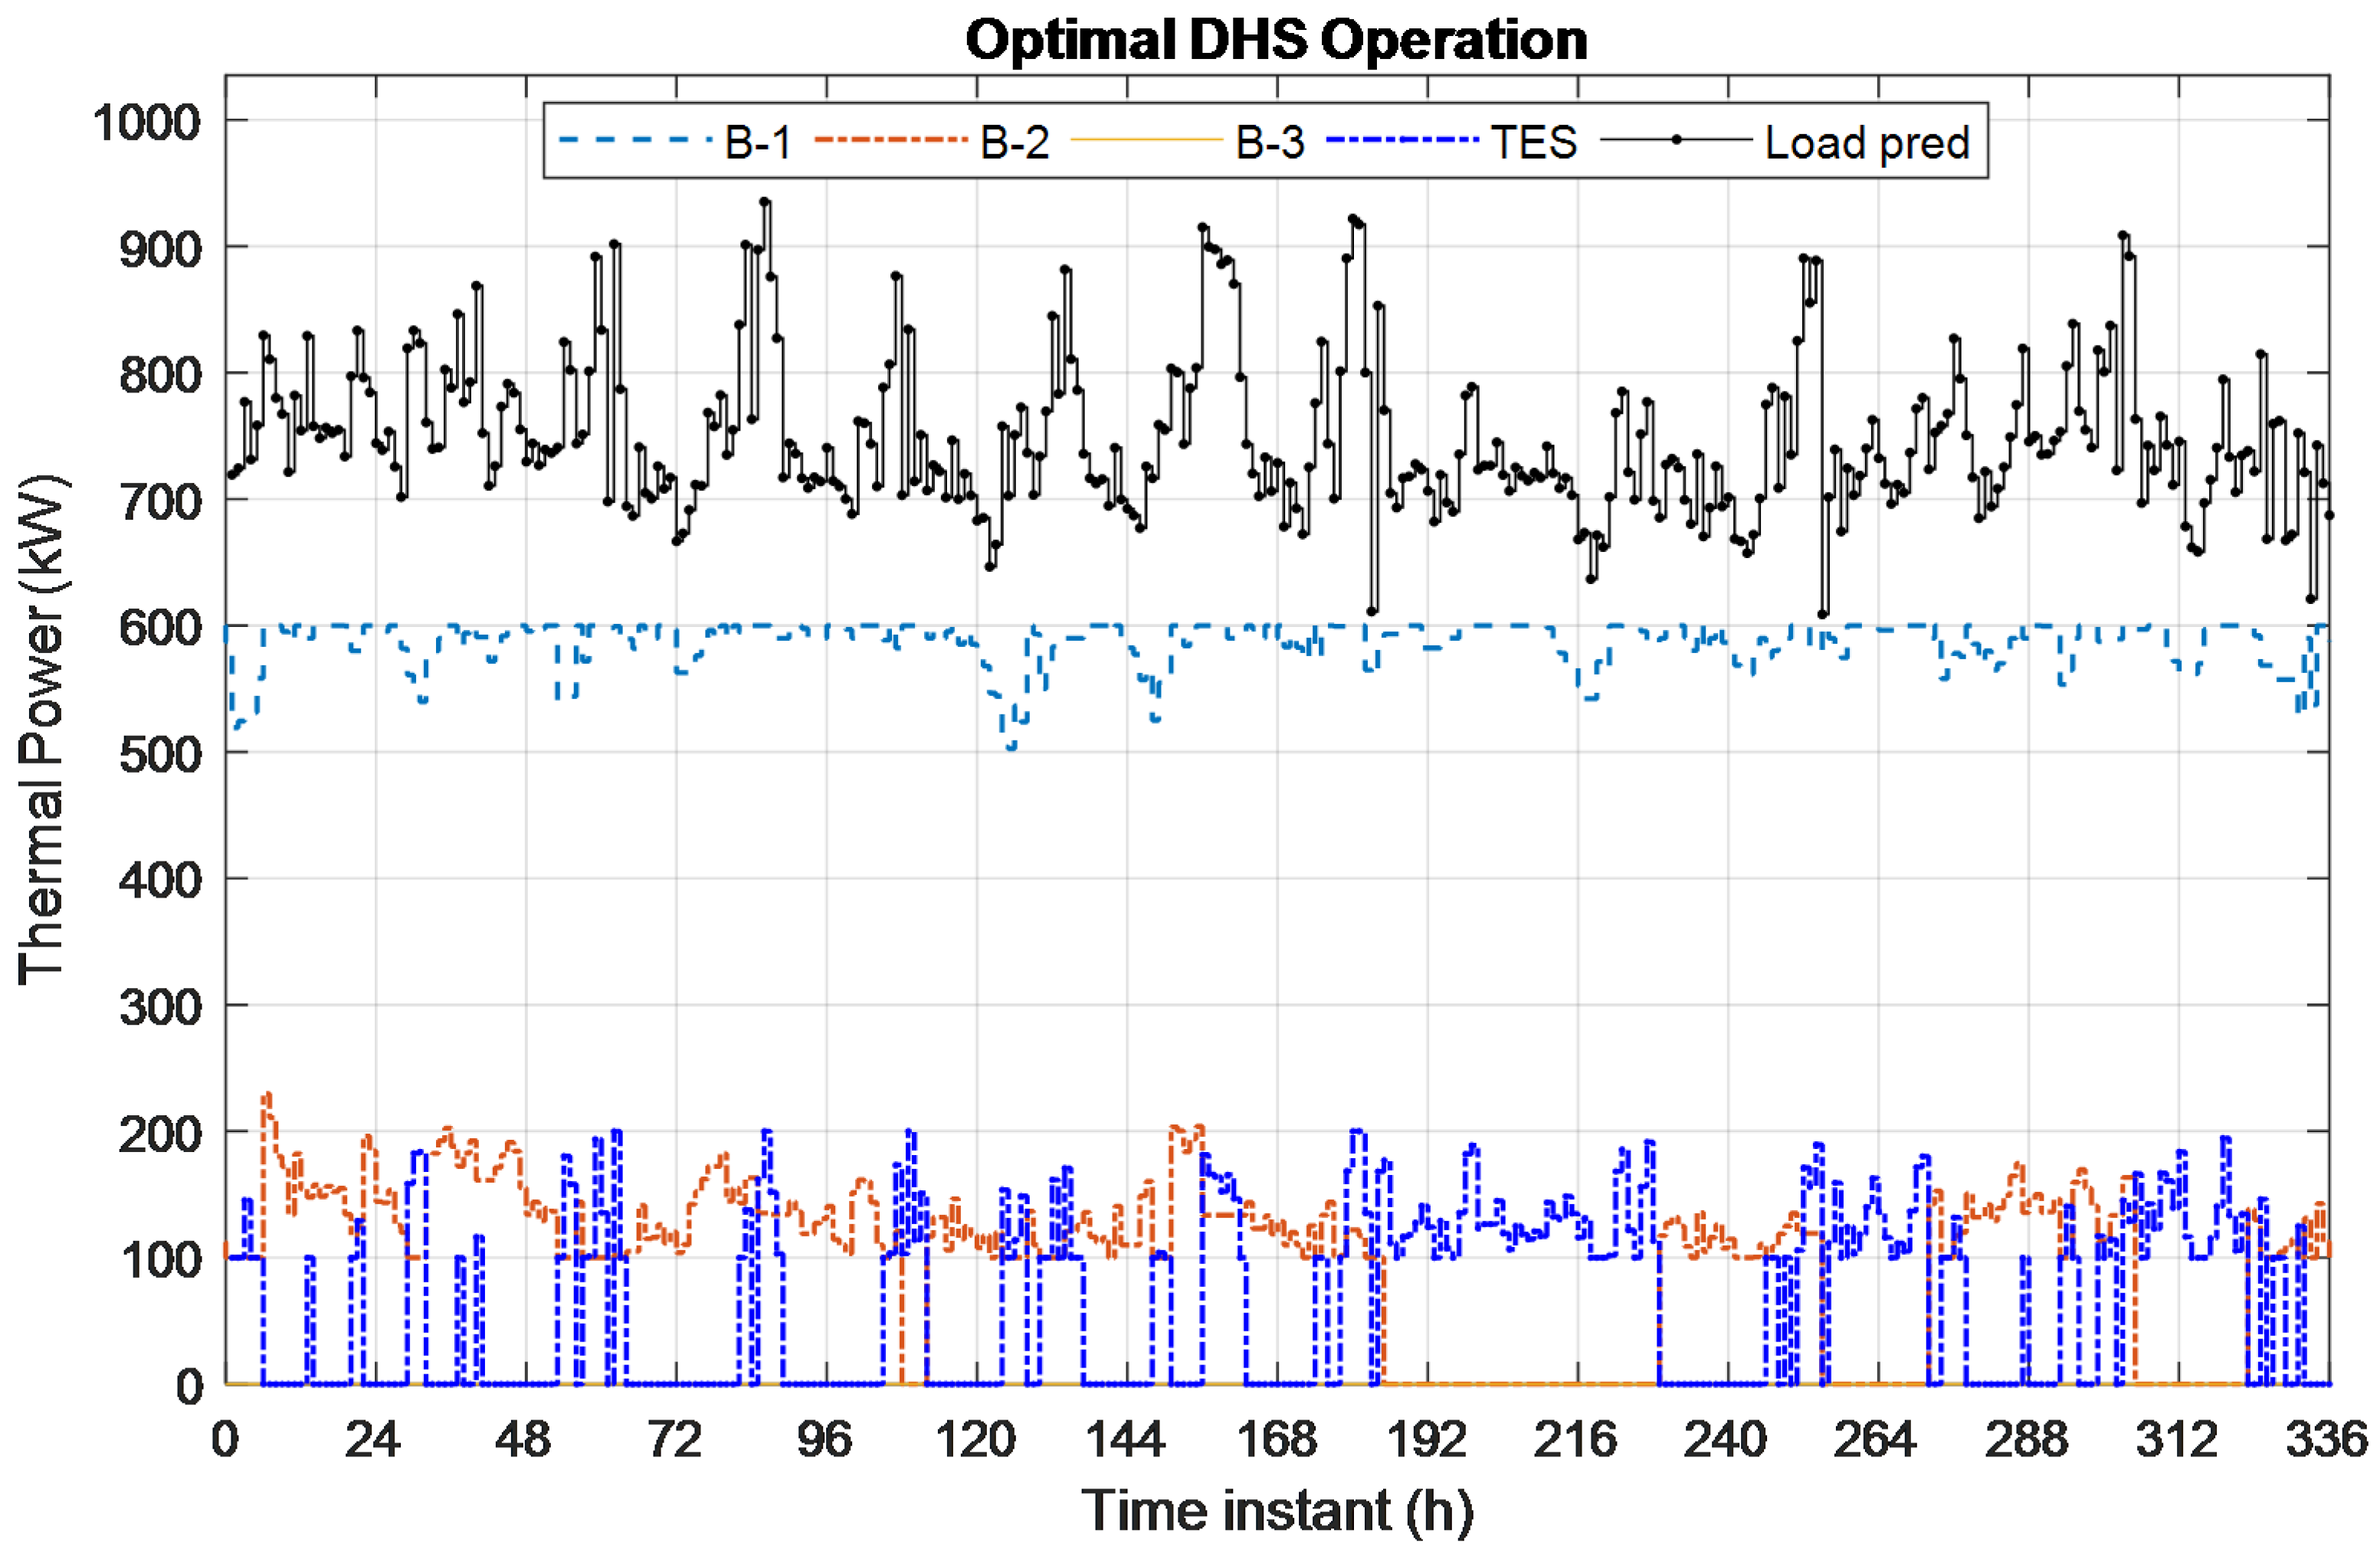Click y-axis tick label 700
Viewport: 2380px width, 1556px height.
[x=160, y=501]
